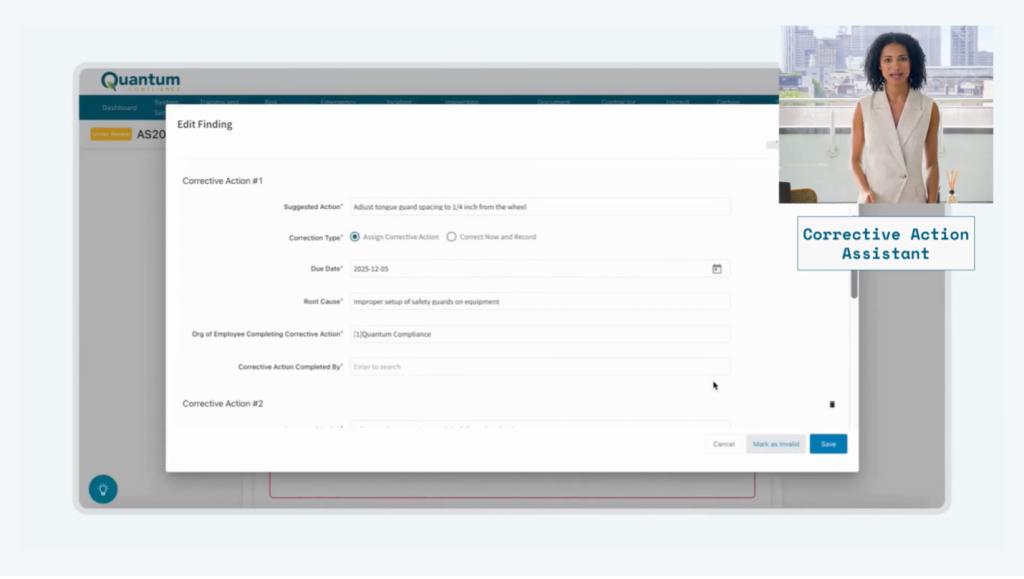Open Corrective Action Completed By search box

click(539, 367)
